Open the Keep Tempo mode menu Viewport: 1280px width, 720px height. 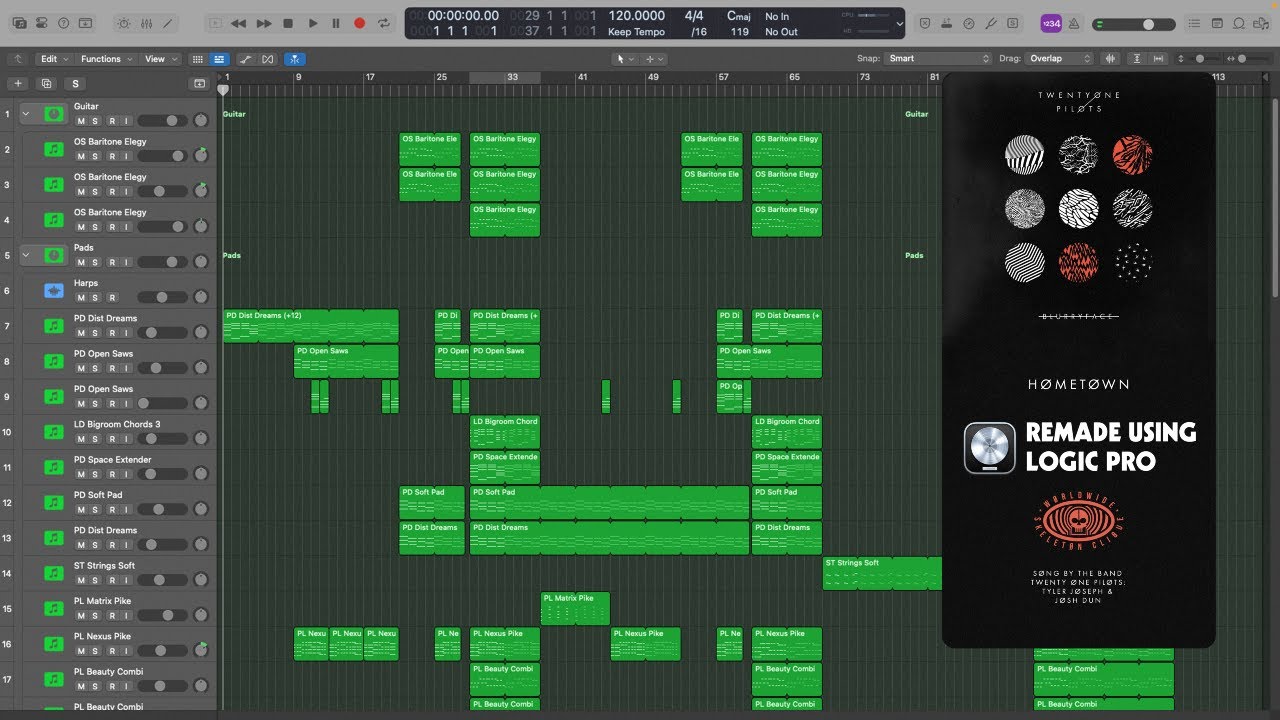636,32
